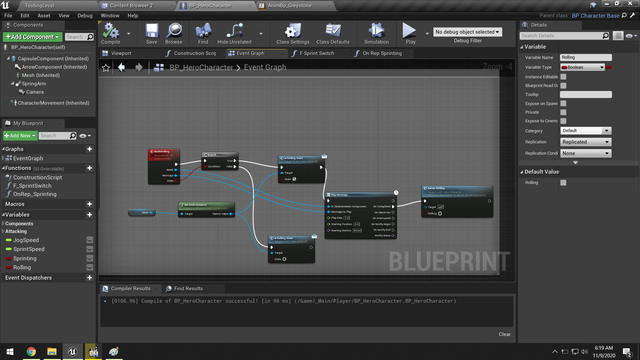This screenshot has height=360, width=640.
Task: Play the level with the Play button
Action: 409,33
